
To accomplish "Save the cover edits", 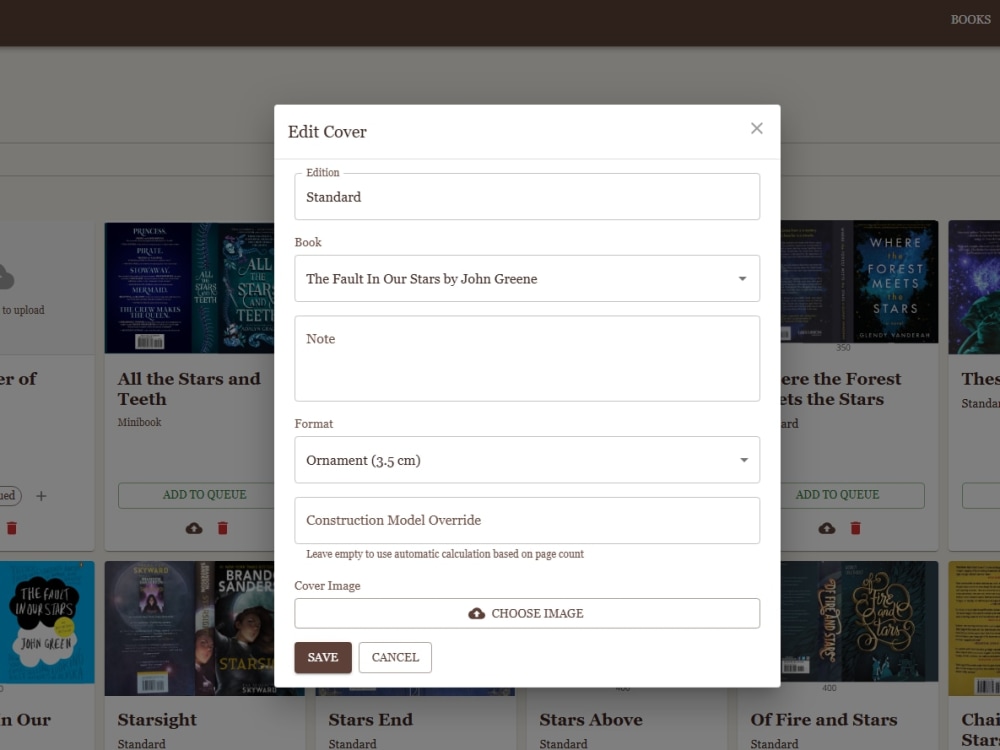I will 323,658.
